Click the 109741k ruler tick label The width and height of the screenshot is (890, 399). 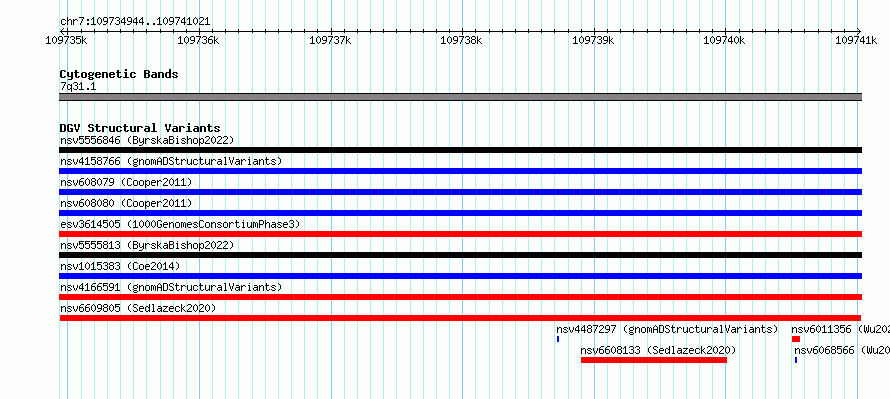pyautogui.click(x=856, y=40)
